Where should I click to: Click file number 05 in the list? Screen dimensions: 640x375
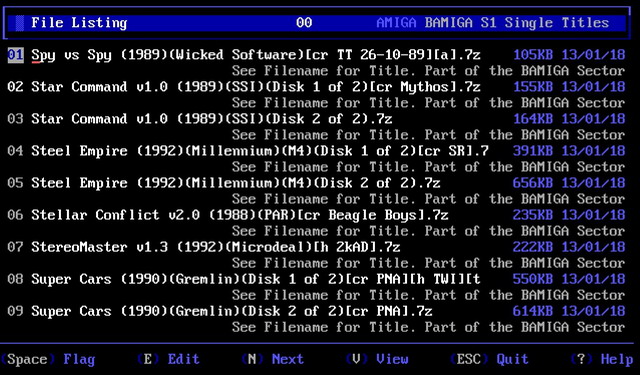click(x=16, y=183)
